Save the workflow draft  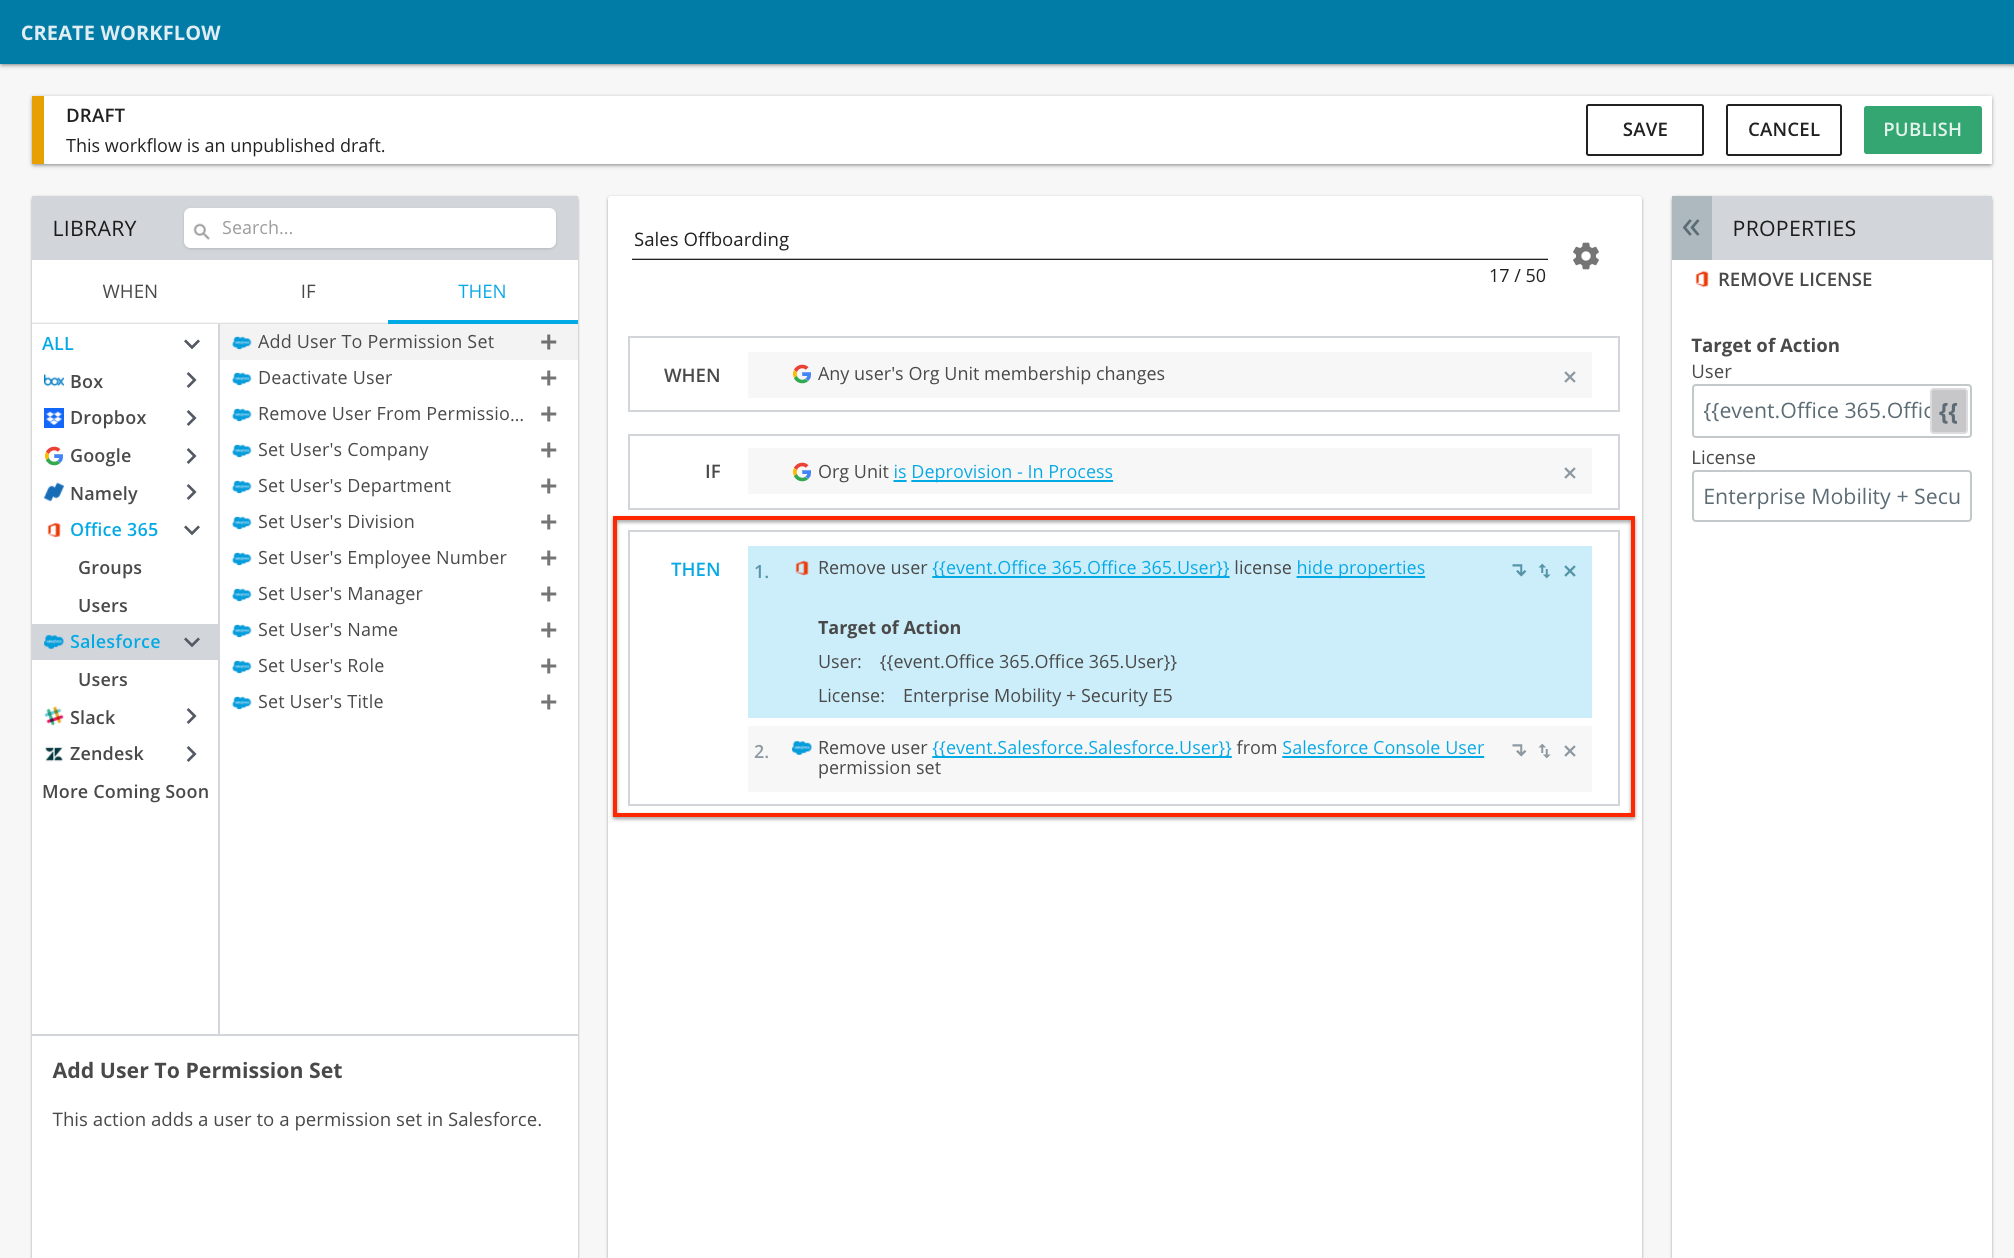tap(1644, 130)
